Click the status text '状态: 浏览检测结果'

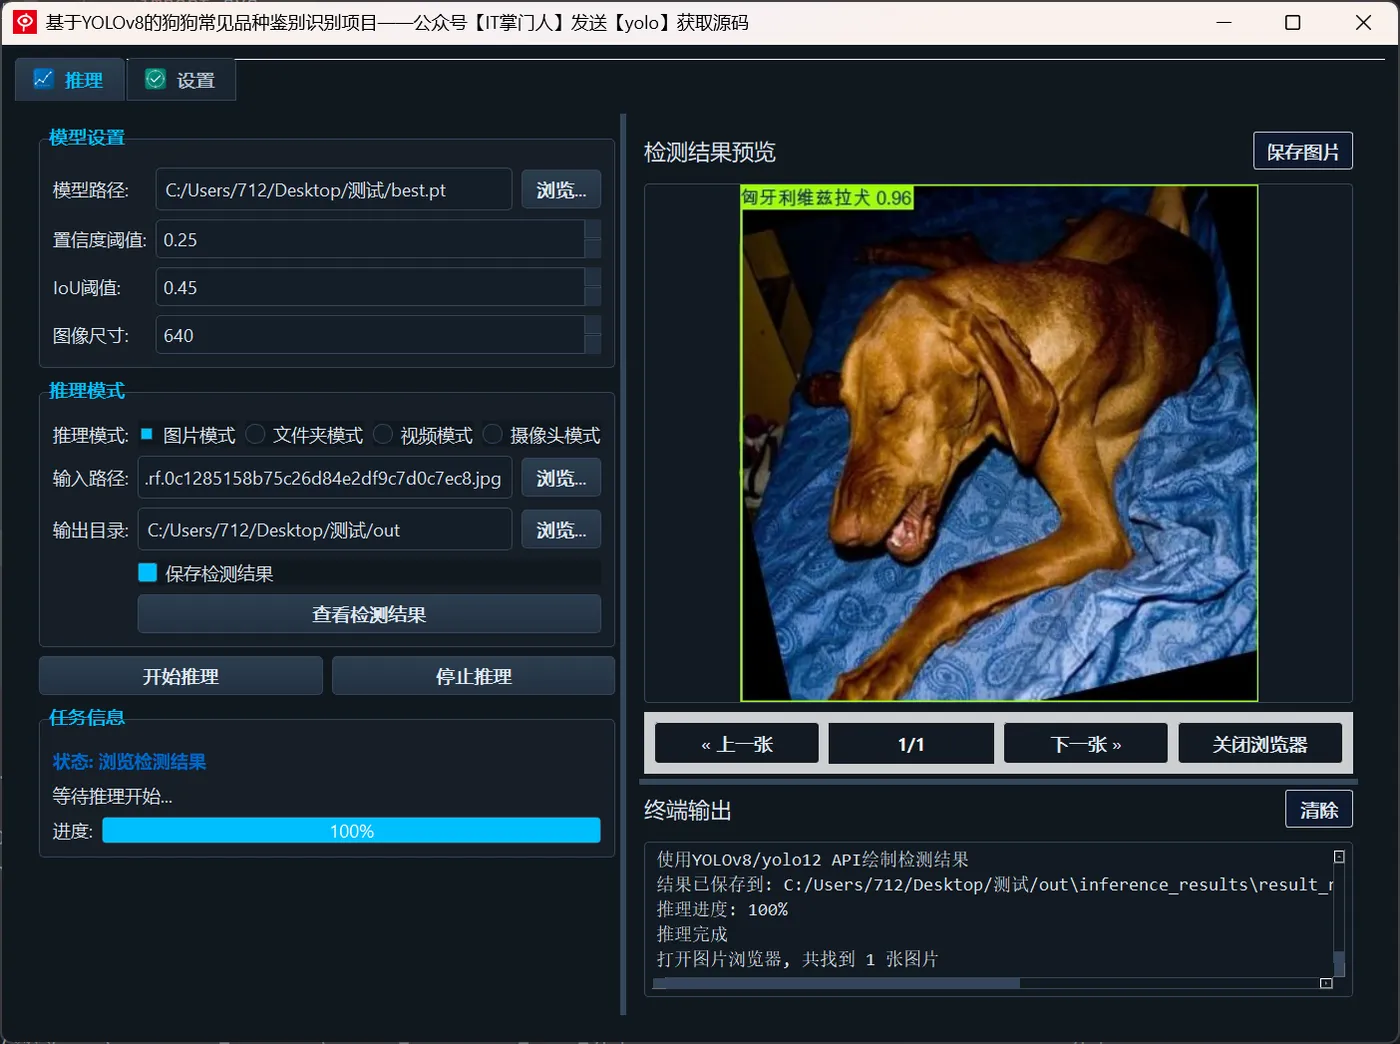[x=129, y=762]
